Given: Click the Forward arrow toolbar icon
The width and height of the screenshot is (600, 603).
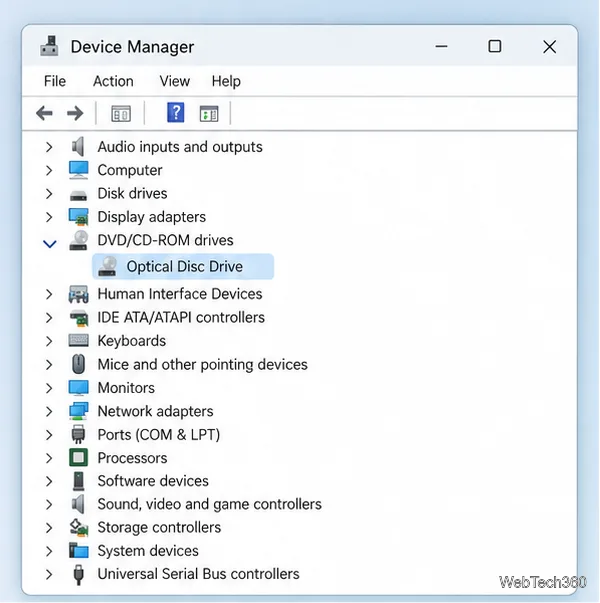Looking at the screenshot, I should pyautogui.click(x=75, y=113).
